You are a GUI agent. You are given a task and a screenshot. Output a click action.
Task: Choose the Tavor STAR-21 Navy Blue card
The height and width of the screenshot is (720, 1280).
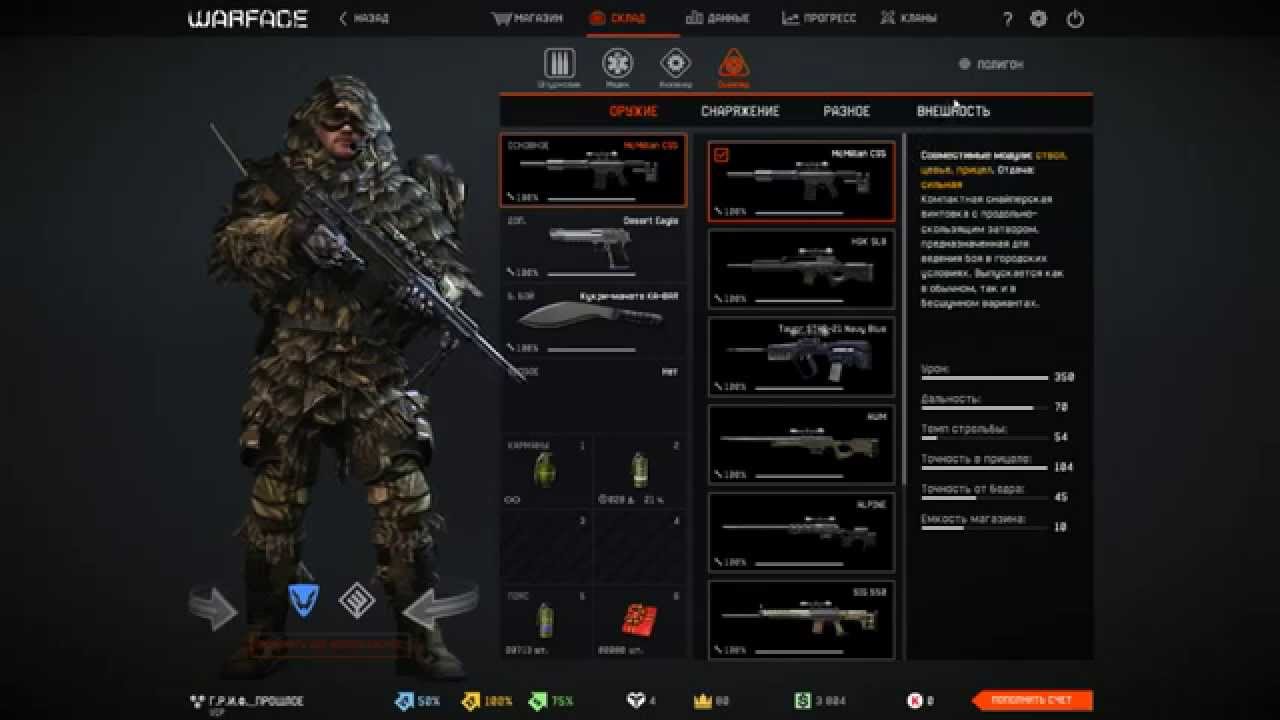point(802,357)
